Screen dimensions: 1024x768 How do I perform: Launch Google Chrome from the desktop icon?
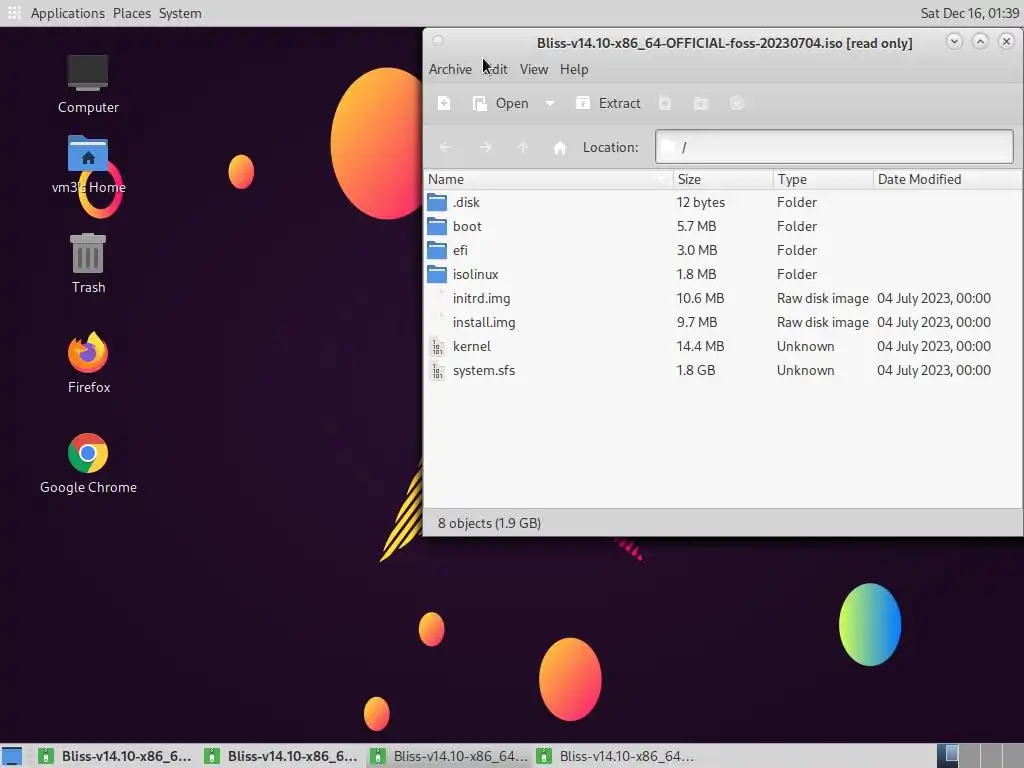[88, 453]
